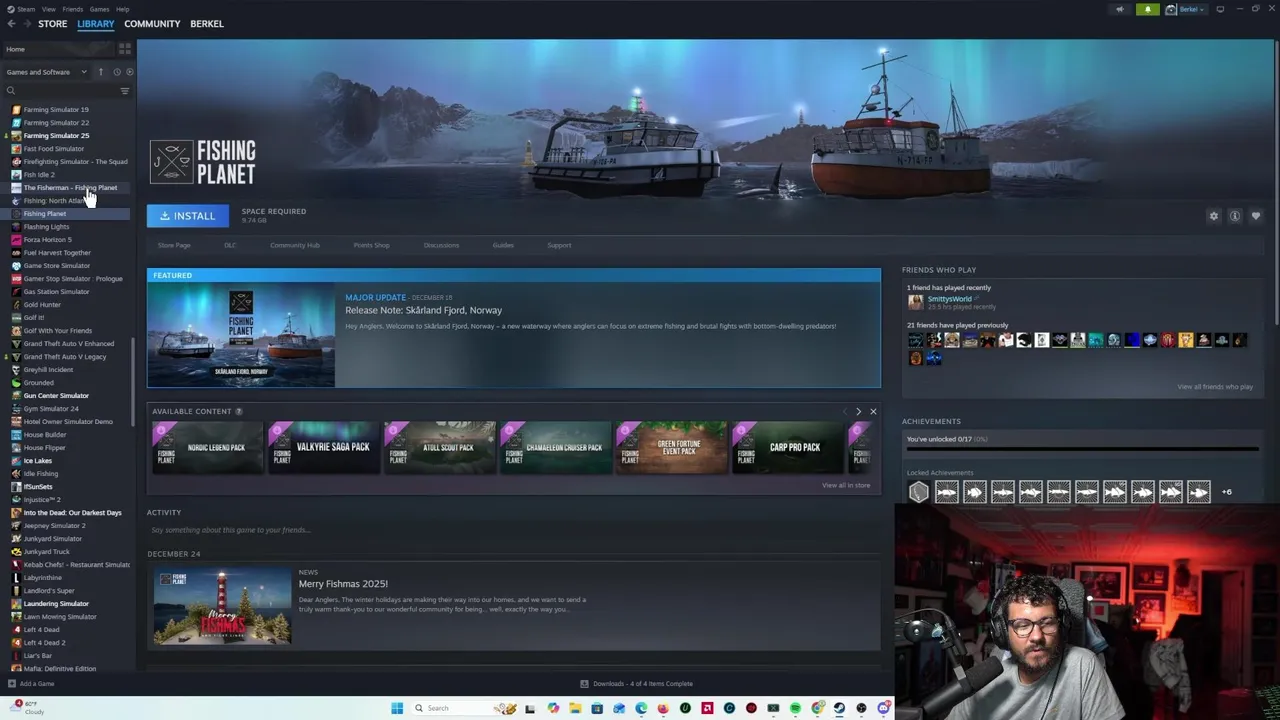Select Left 4 Dead 2 in library list
Image resolution: width=1280 pixels, height=720 pixels.
tap(43, 643)
